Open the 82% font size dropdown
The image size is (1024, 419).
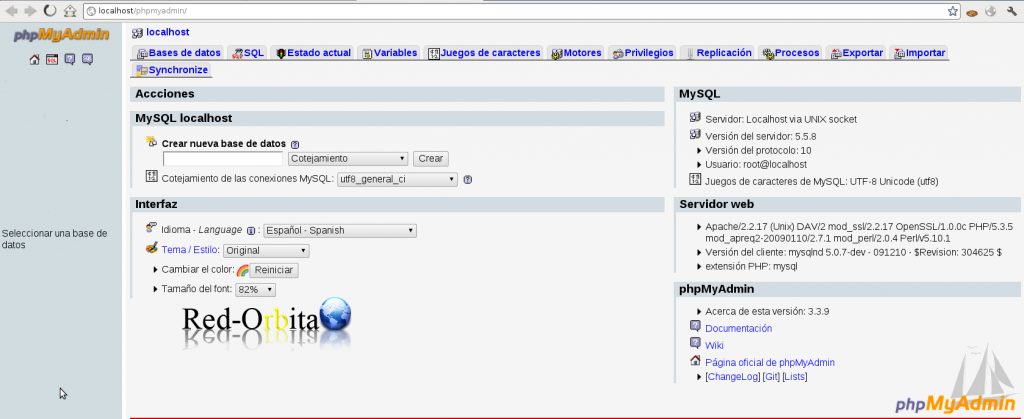tap(255, 289)
